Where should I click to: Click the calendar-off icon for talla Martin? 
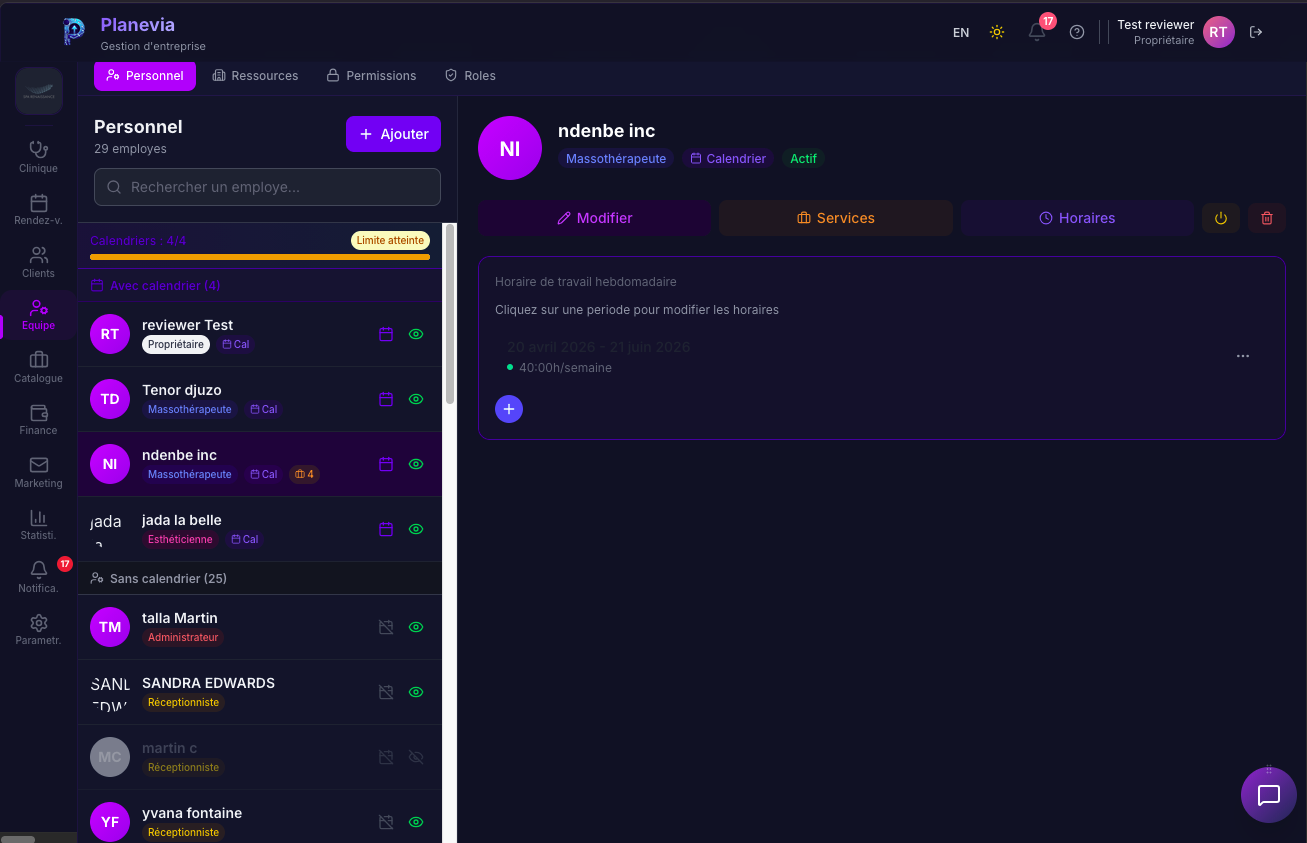pos(386,627)
